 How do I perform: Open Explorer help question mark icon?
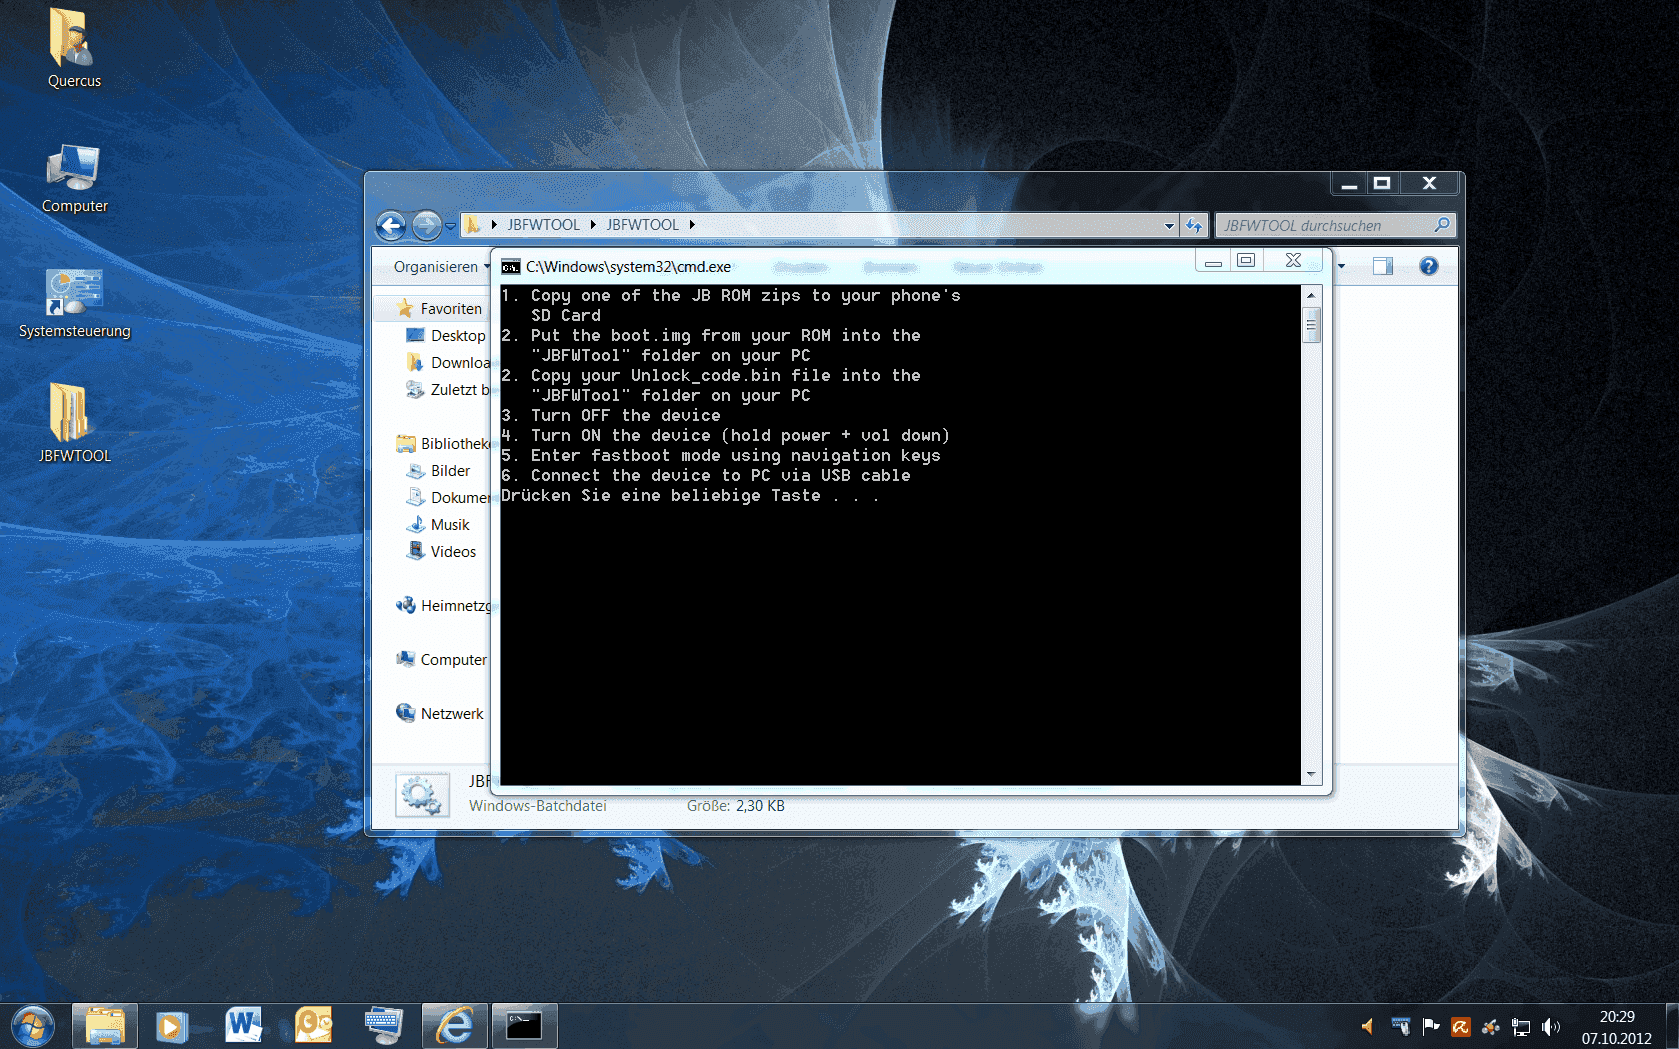click(1429, 266)
